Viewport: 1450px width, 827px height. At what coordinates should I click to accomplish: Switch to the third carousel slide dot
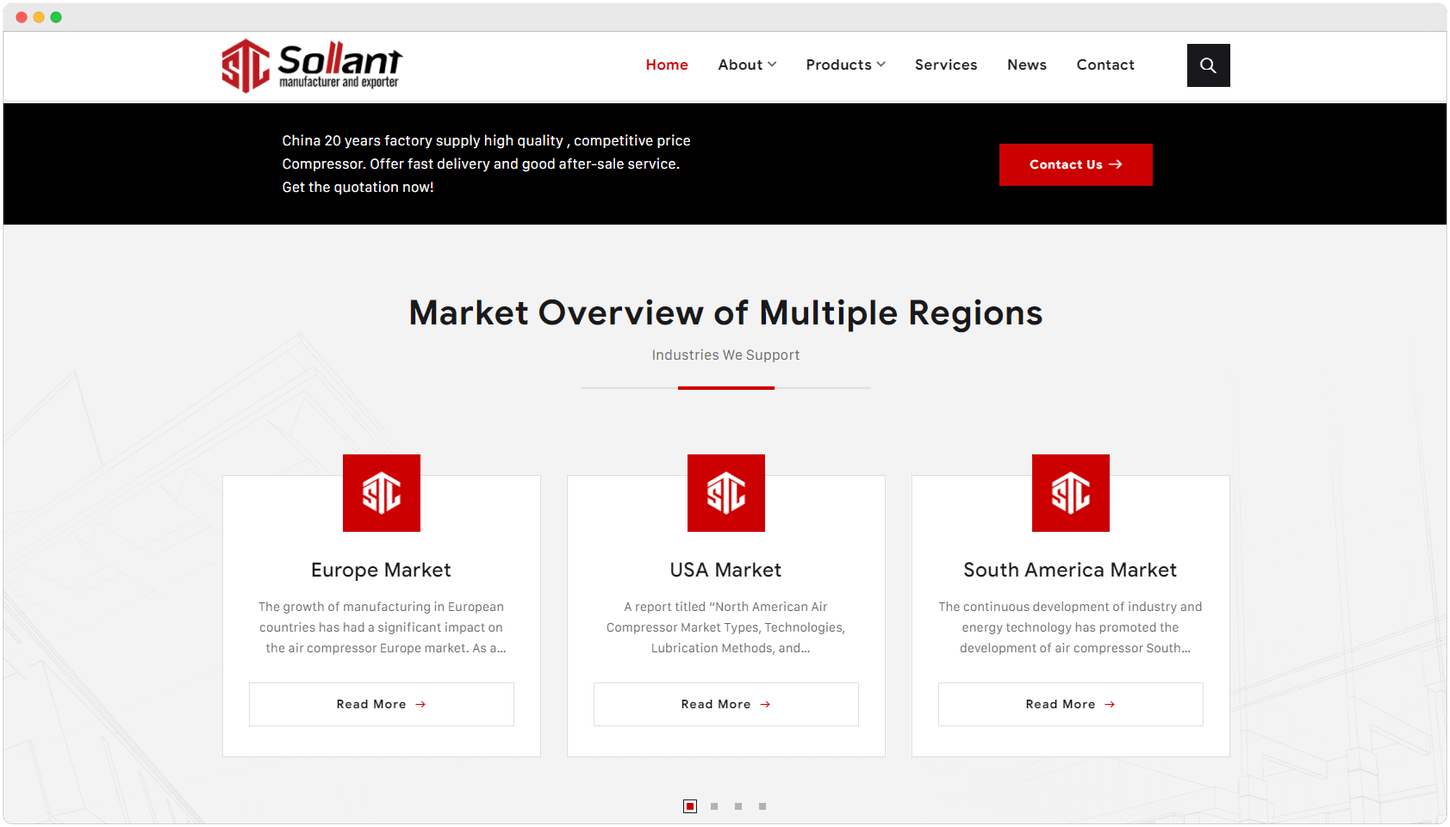point(738,806)
